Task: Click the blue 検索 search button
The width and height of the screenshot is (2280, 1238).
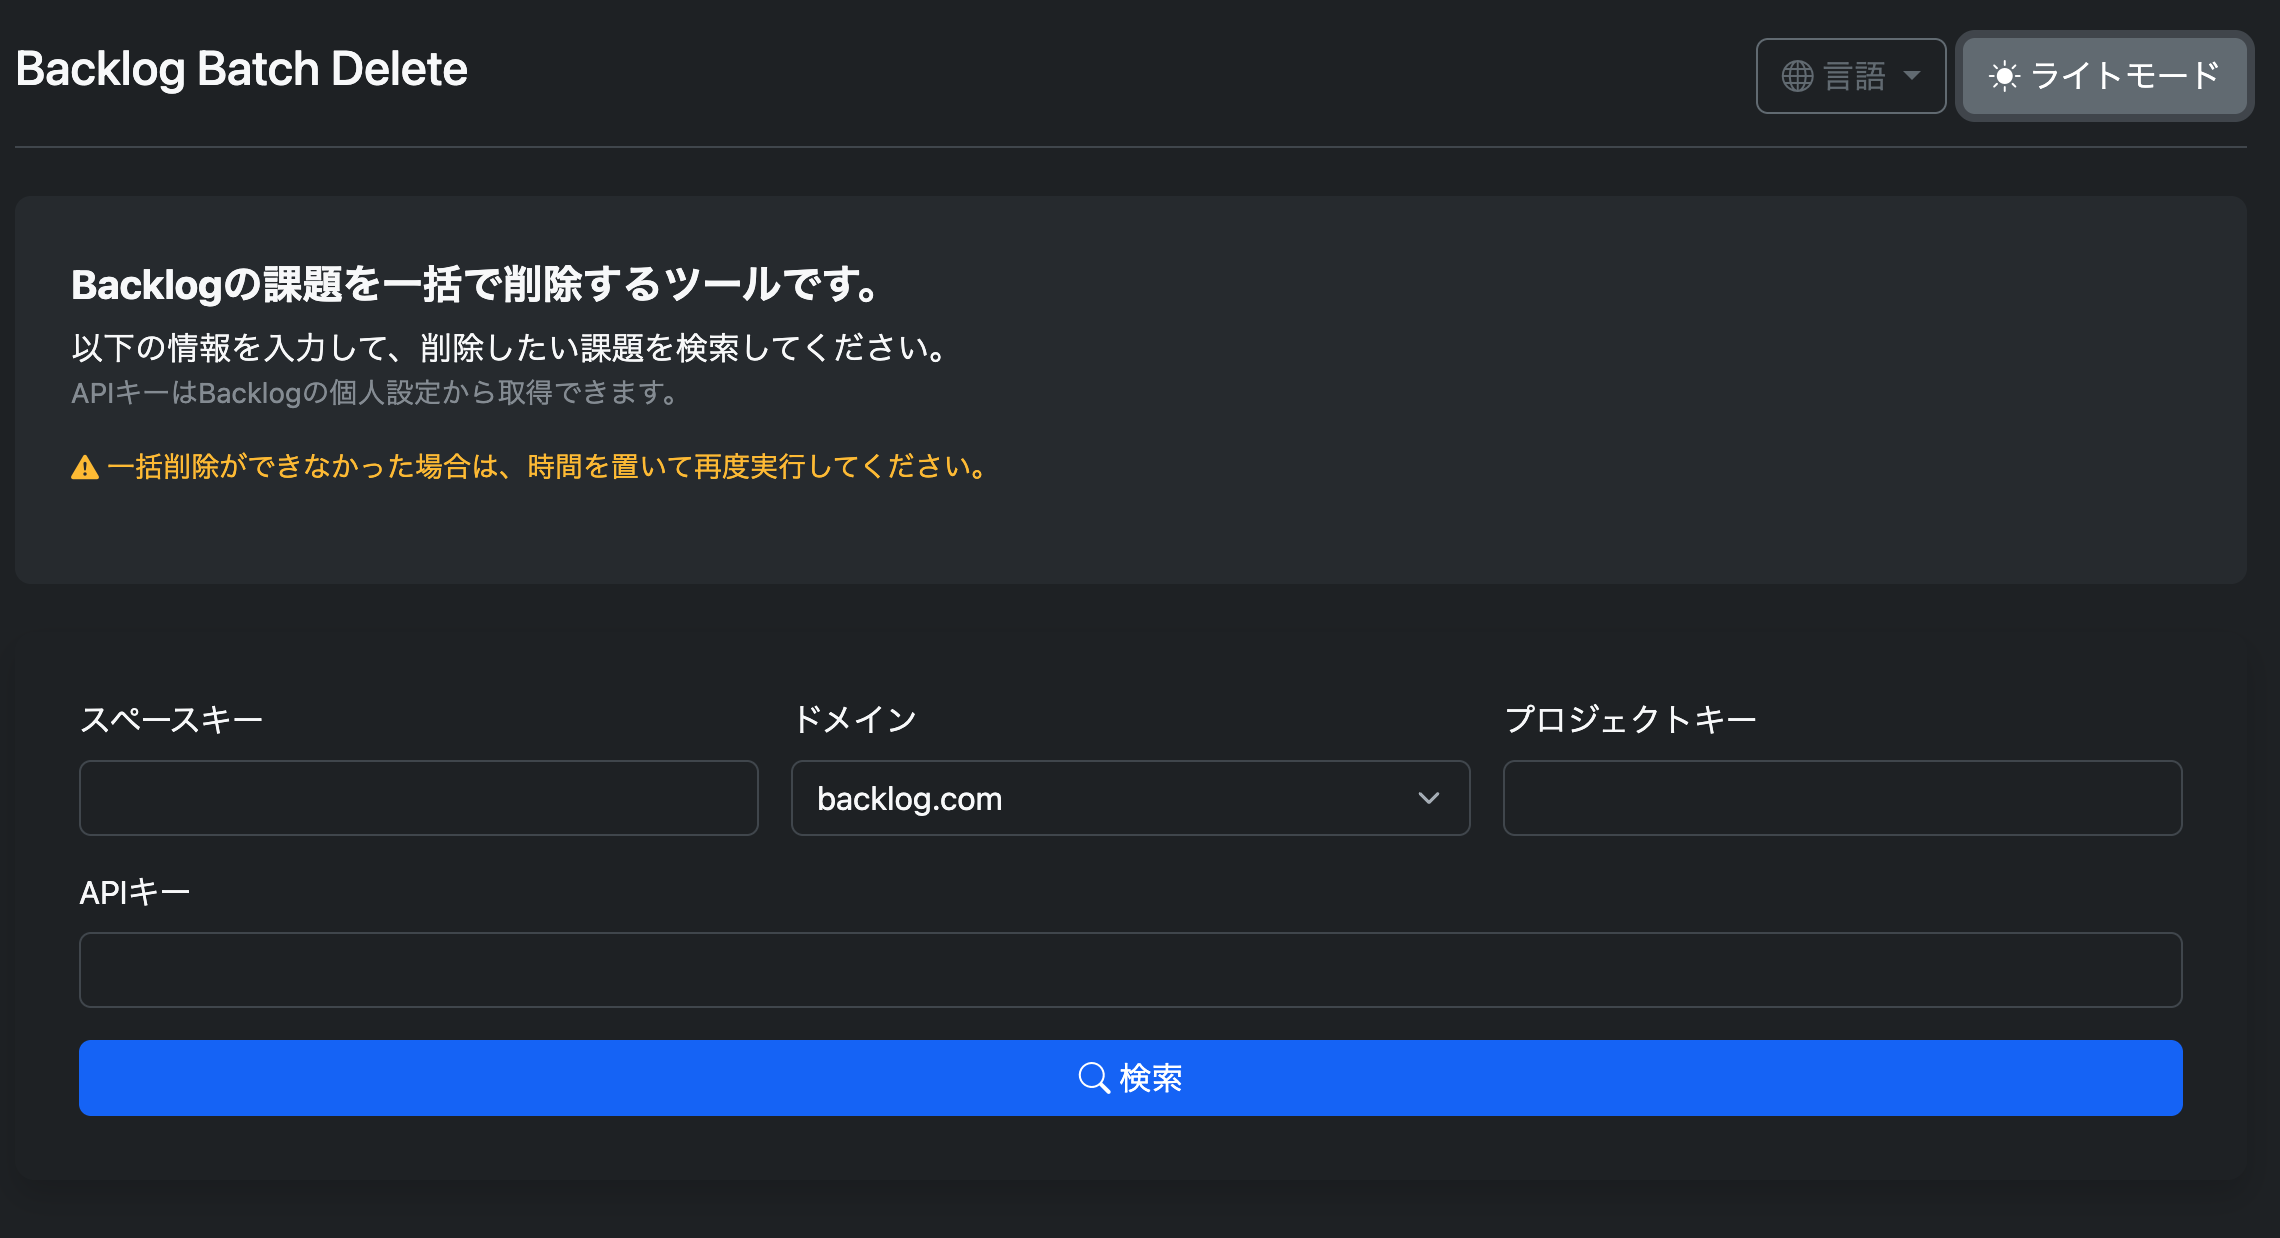Action: click(x=1131, y=1078)
